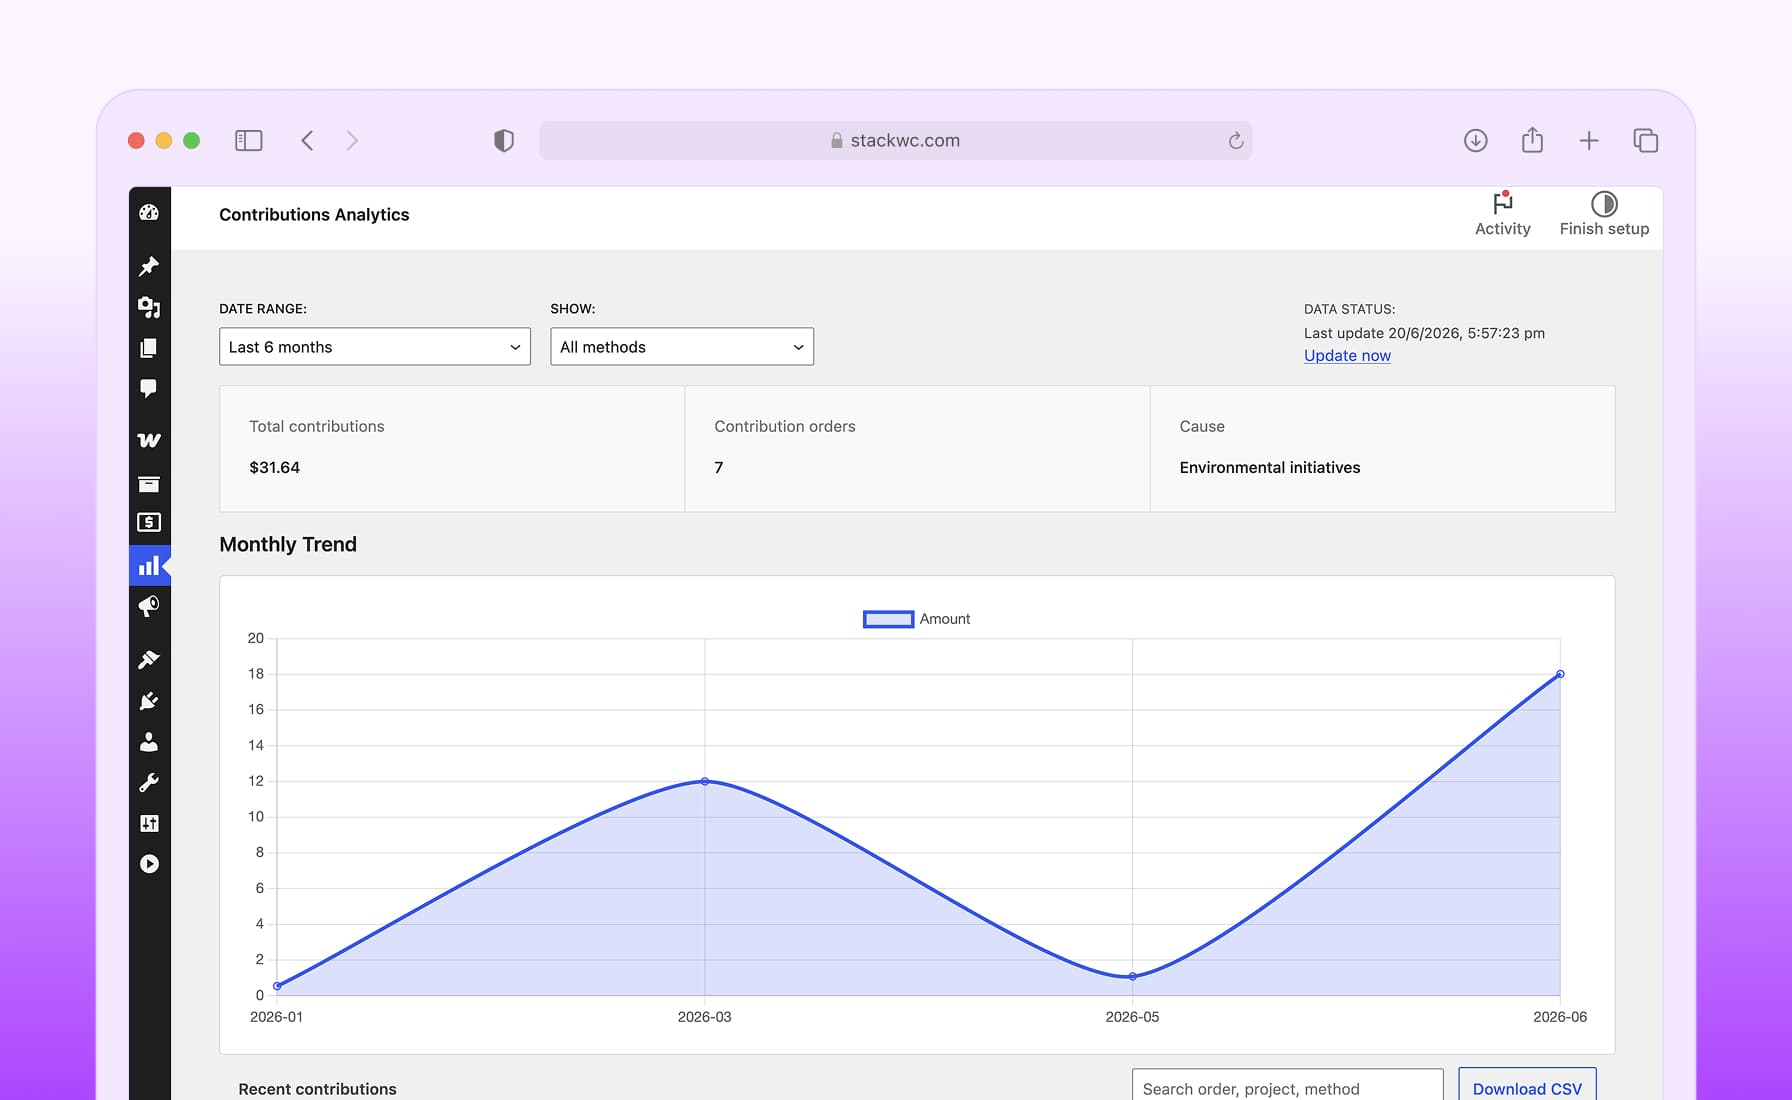Screen dimensions: 1792x1100
Task: Open the browser share menu
Action: 1532,140
